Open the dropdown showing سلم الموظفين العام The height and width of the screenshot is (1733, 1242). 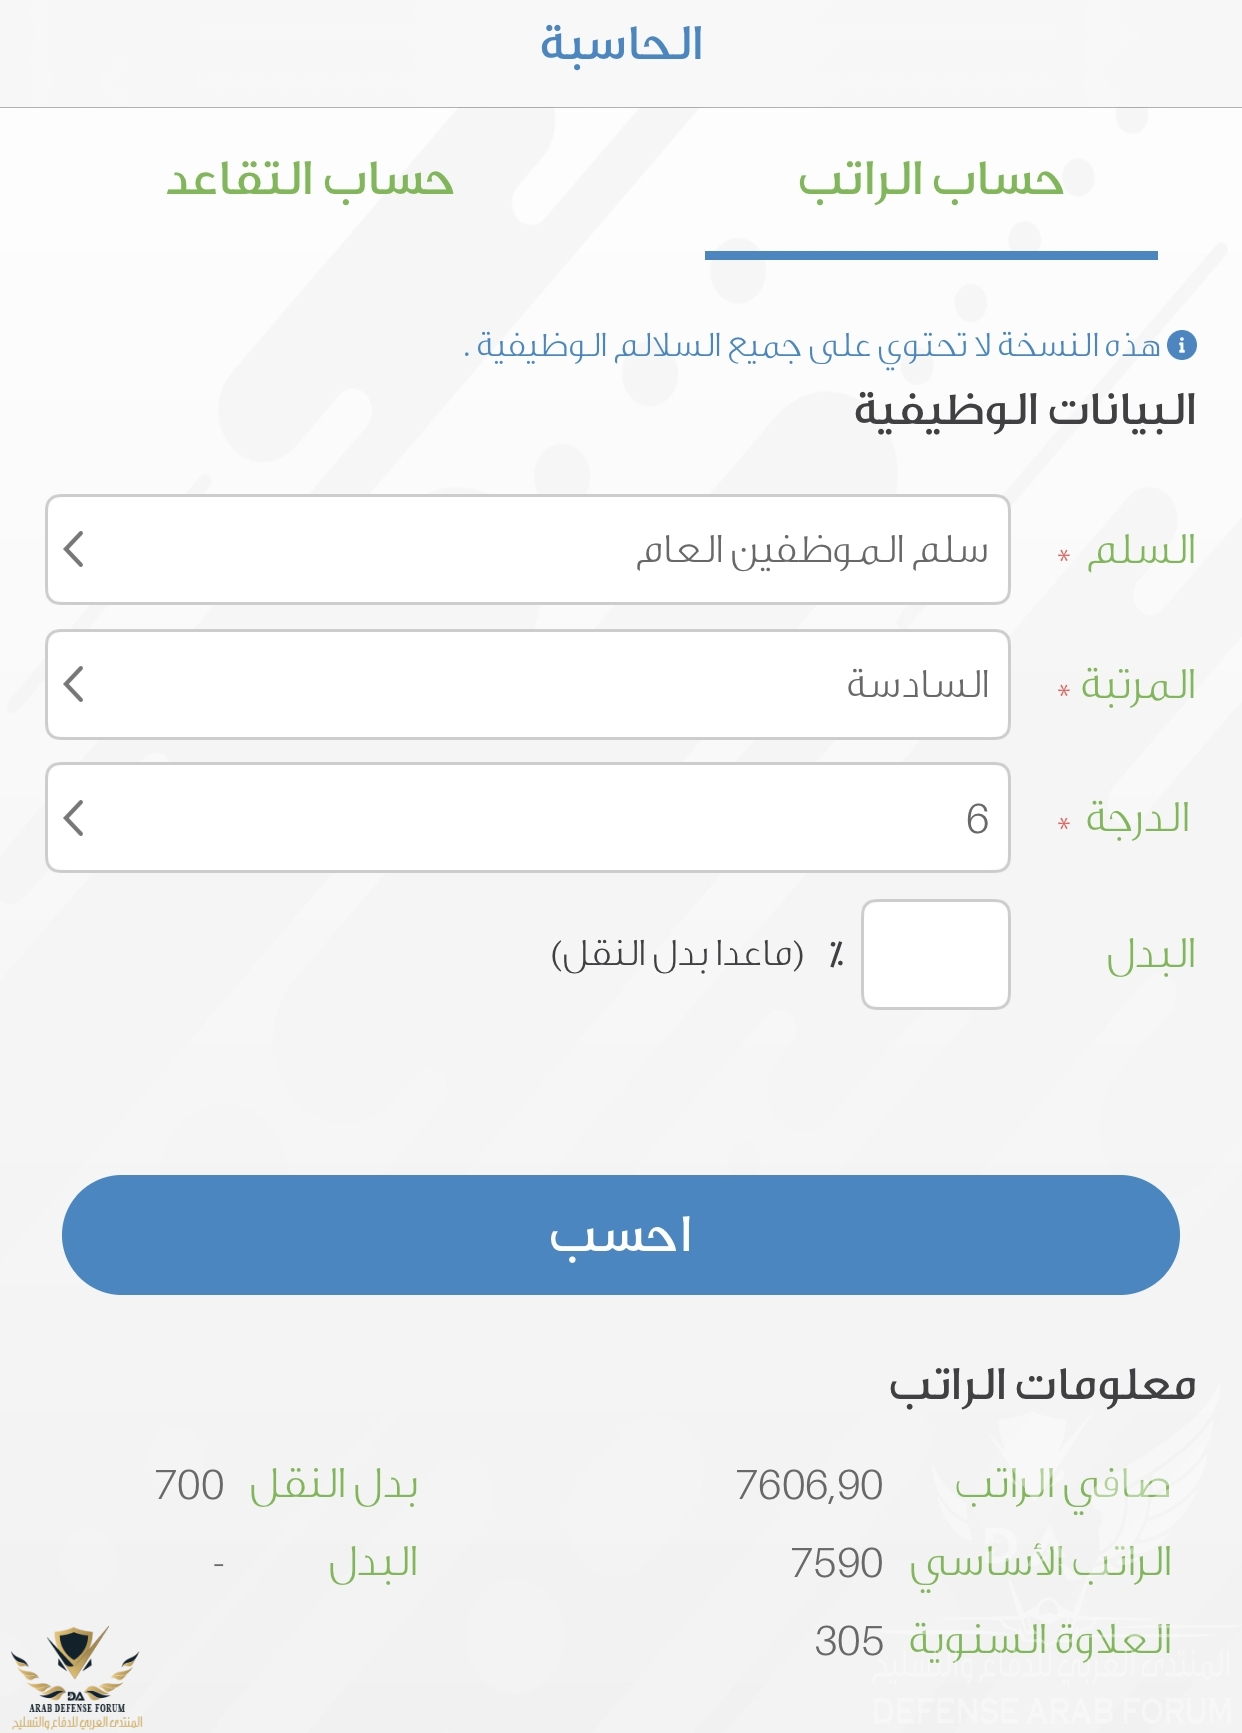pyautogui.click(x=527, y=549)
